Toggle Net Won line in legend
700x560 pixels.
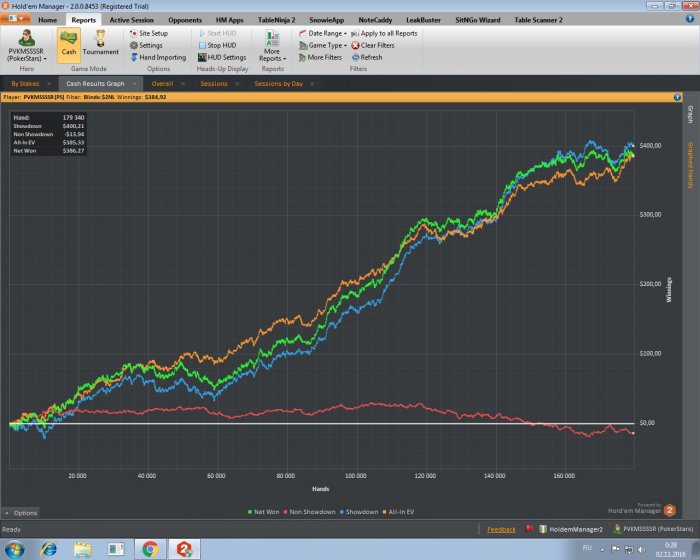click(264, 511)
